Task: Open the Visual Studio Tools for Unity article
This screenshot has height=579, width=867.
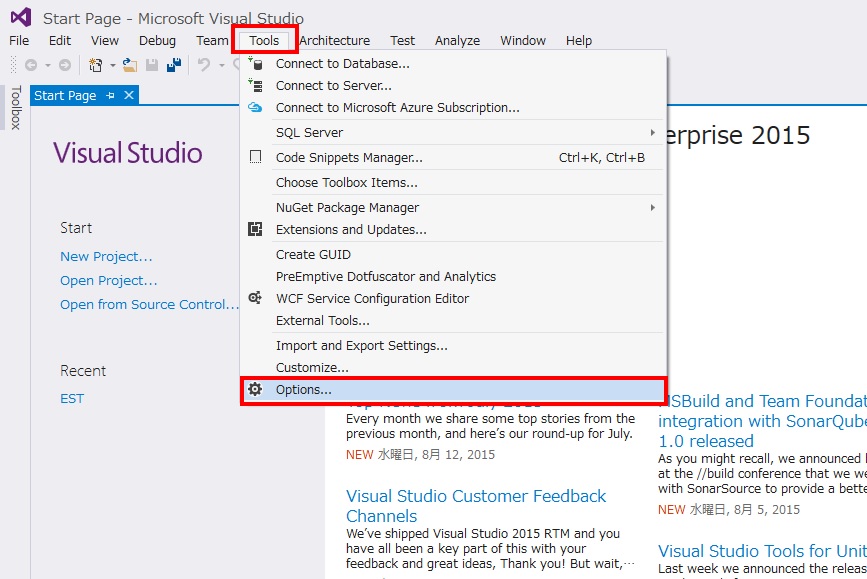Action: click(x=762, y=551)
